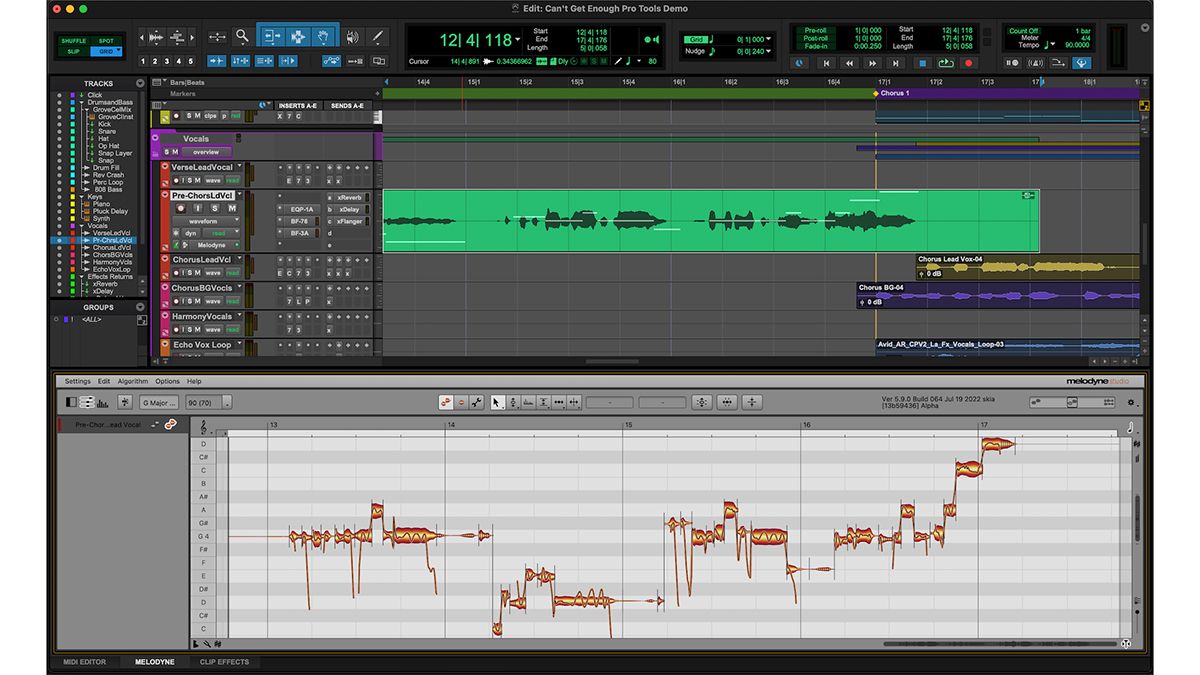
Task: Select the Pencil tool
Action: point(378,36)
